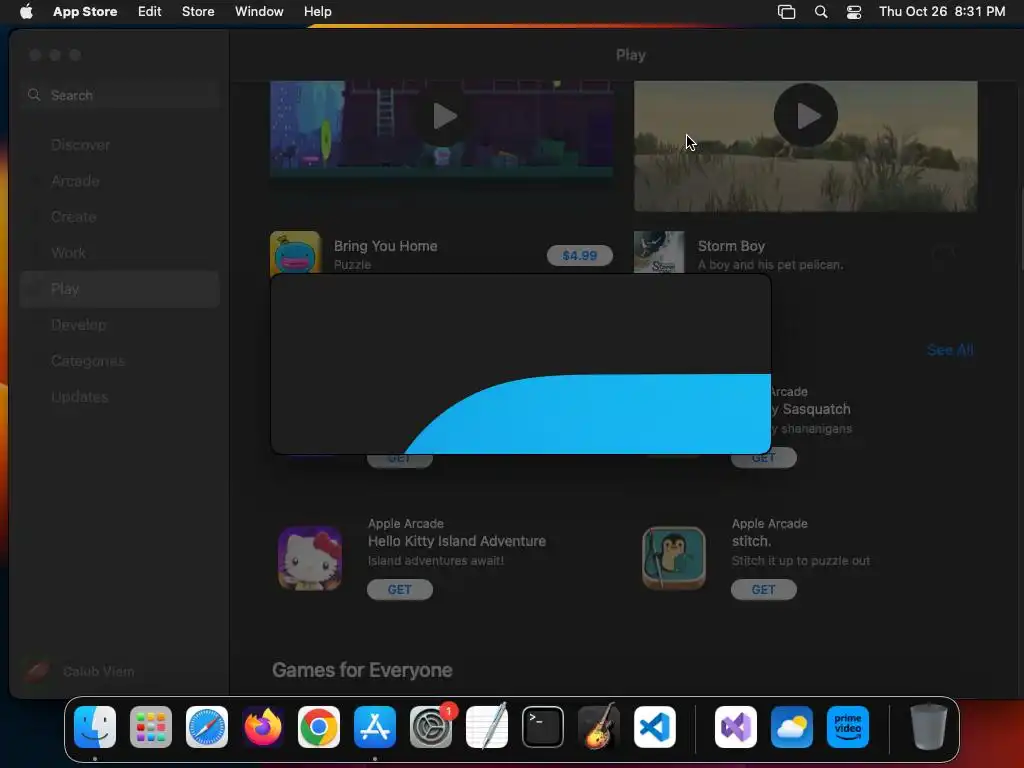Open Google Chrome in the dock
The height and width of the screenshot is (768, 1024).
pyautogui.click(x=319, y=727)
